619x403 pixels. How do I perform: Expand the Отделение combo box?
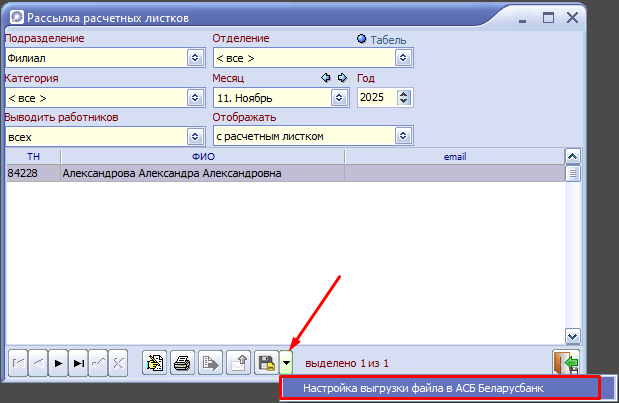tap(404, 58)
